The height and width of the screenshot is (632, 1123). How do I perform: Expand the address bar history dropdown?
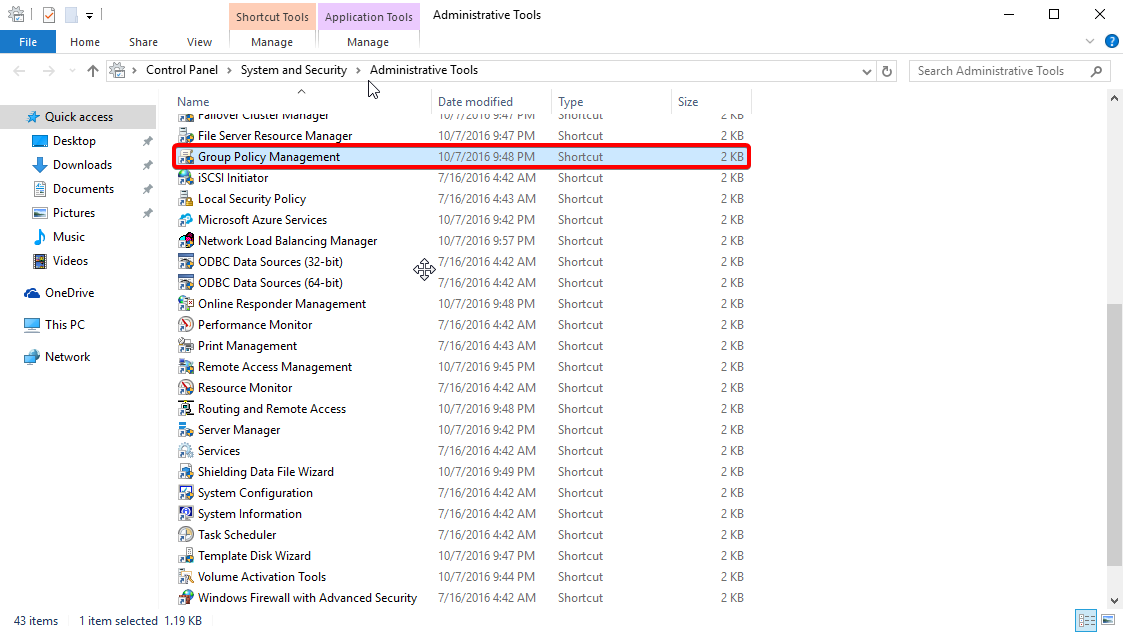click(x=867, y=71)
